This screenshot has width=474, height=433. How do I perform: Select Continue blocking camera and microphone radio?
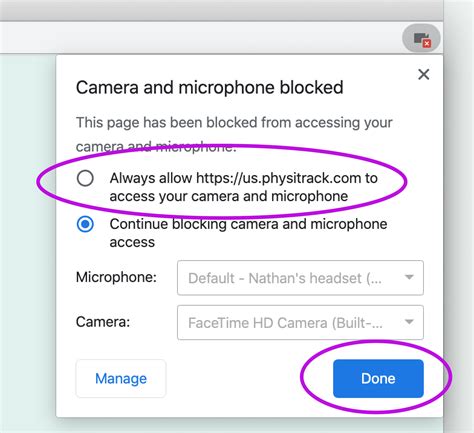85,224
